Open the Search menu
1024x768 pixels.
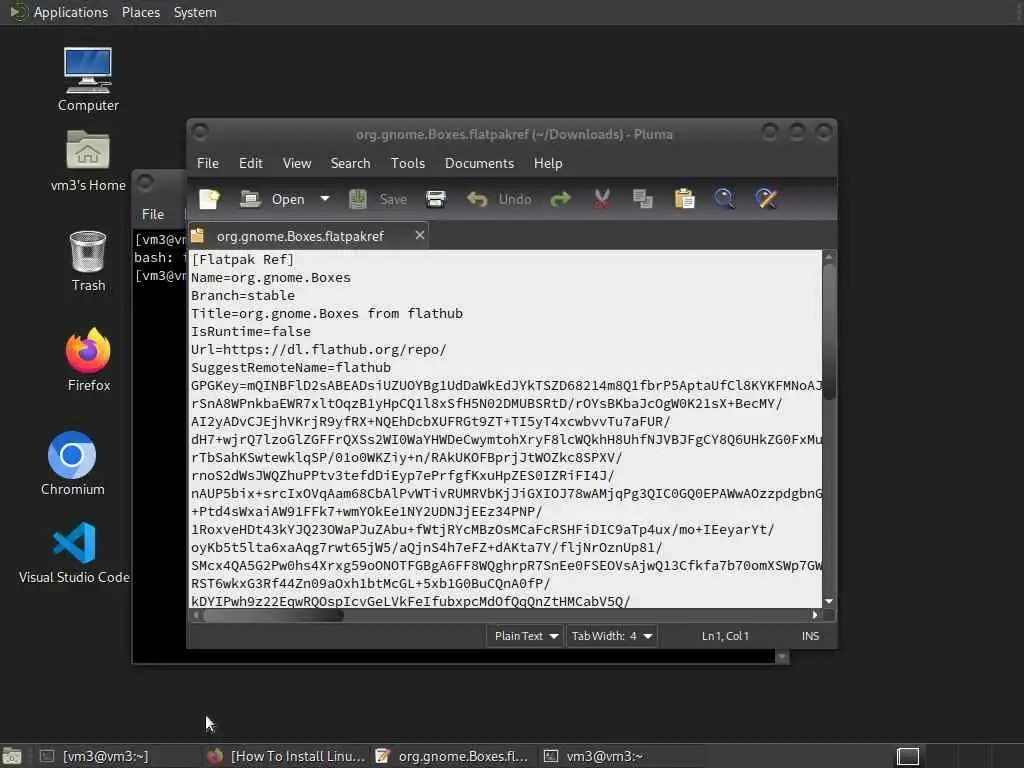[x=350, y=163]
